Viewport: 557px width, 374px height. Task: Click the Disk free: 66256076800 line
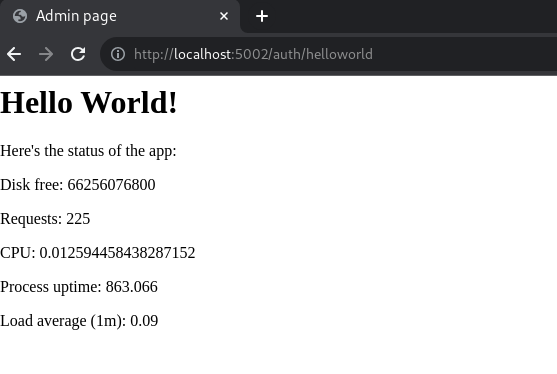78,185
